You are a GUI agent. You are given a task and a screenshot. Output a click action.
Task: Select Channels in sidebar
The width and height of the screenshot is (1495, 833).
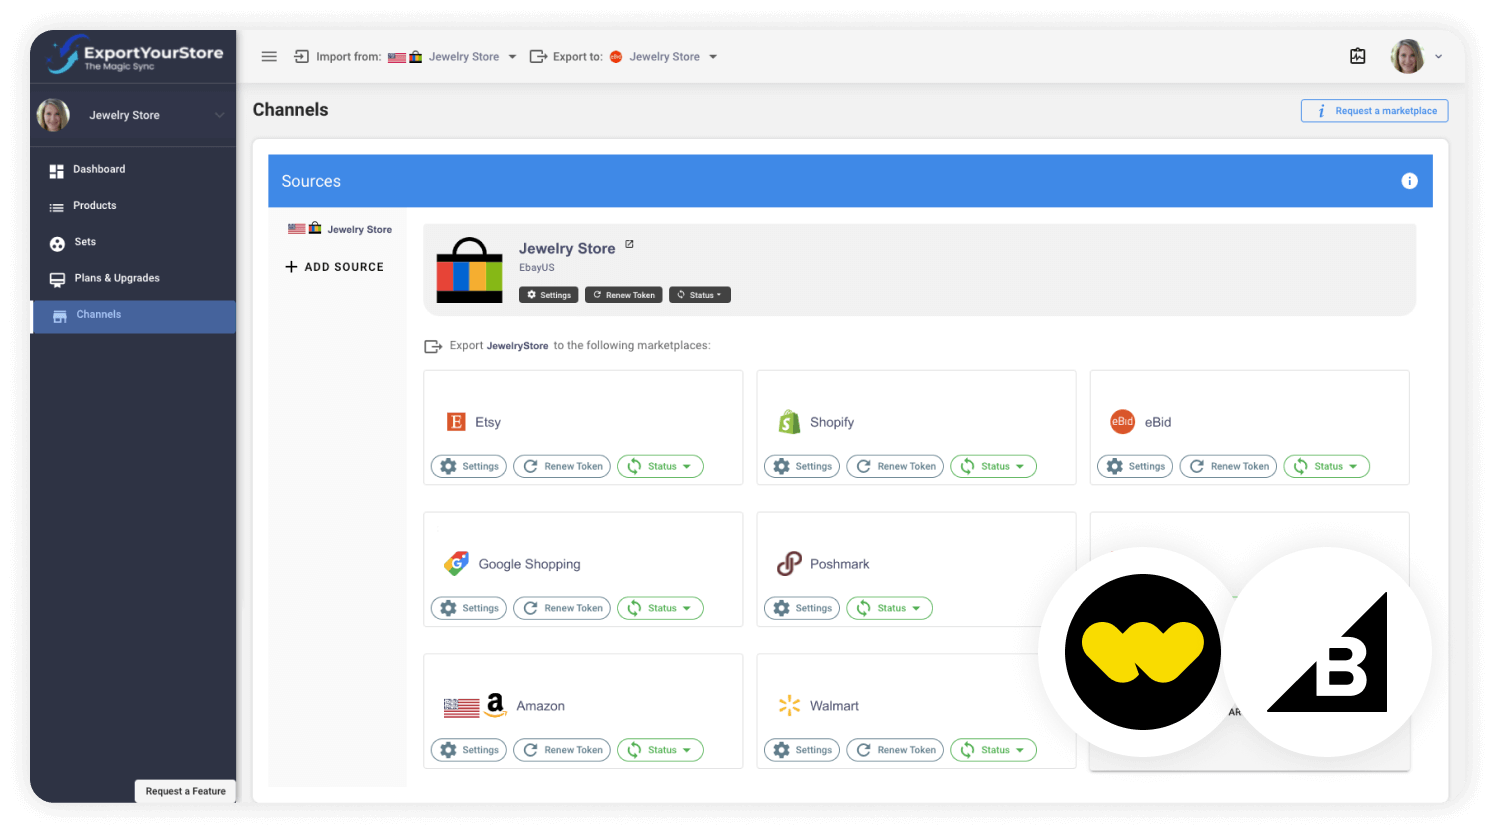click(x=133, y=315)
